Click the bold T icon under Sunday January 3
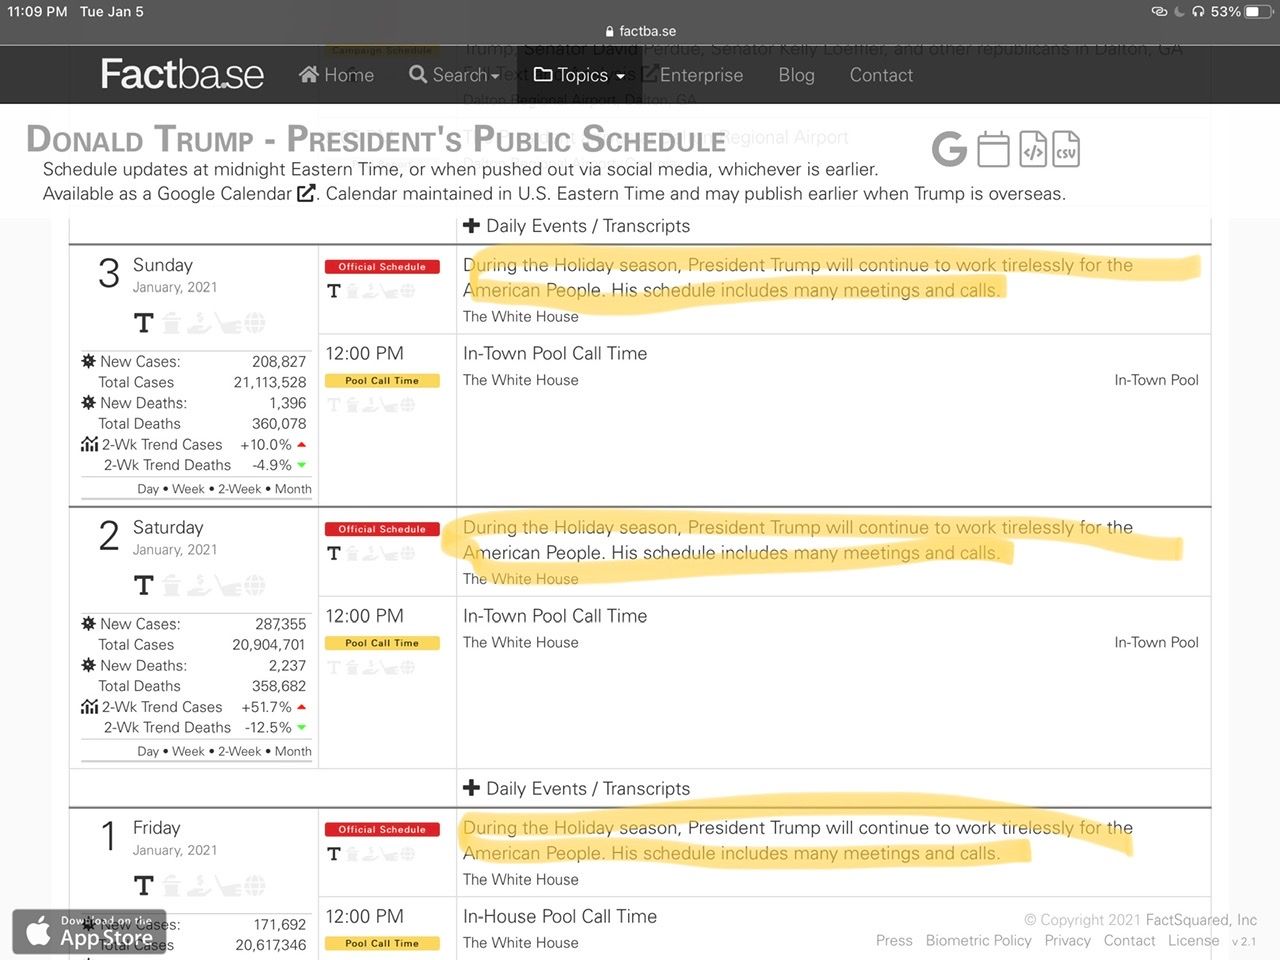The image size is (1280, 960). point(144,323)
